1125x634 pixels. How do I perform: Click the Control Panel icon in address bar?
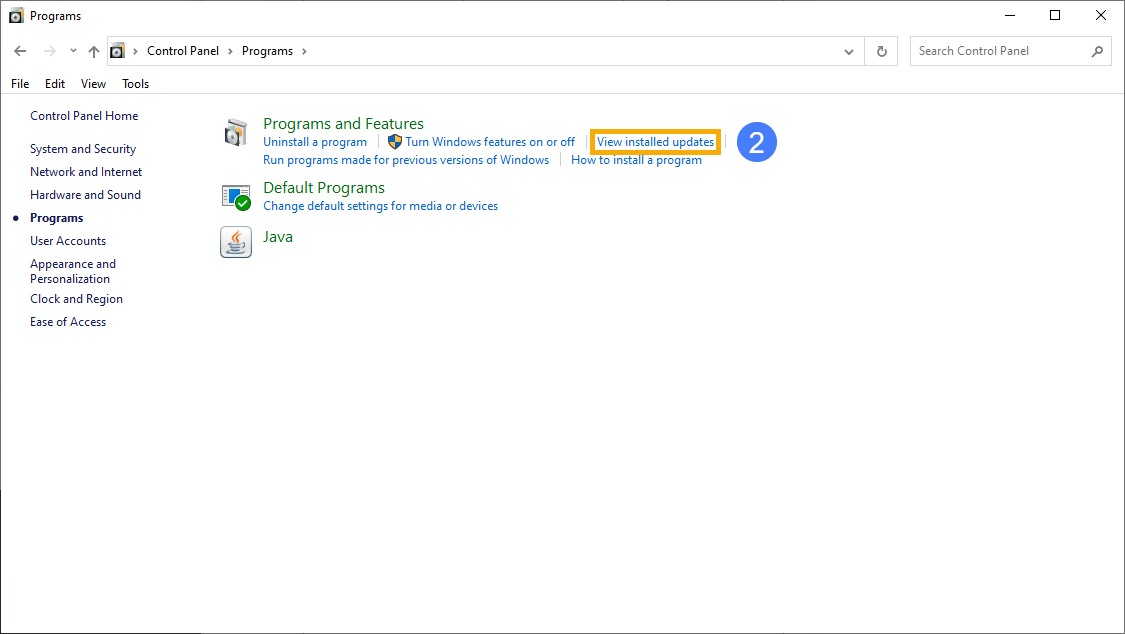click(x=118, y=51)
